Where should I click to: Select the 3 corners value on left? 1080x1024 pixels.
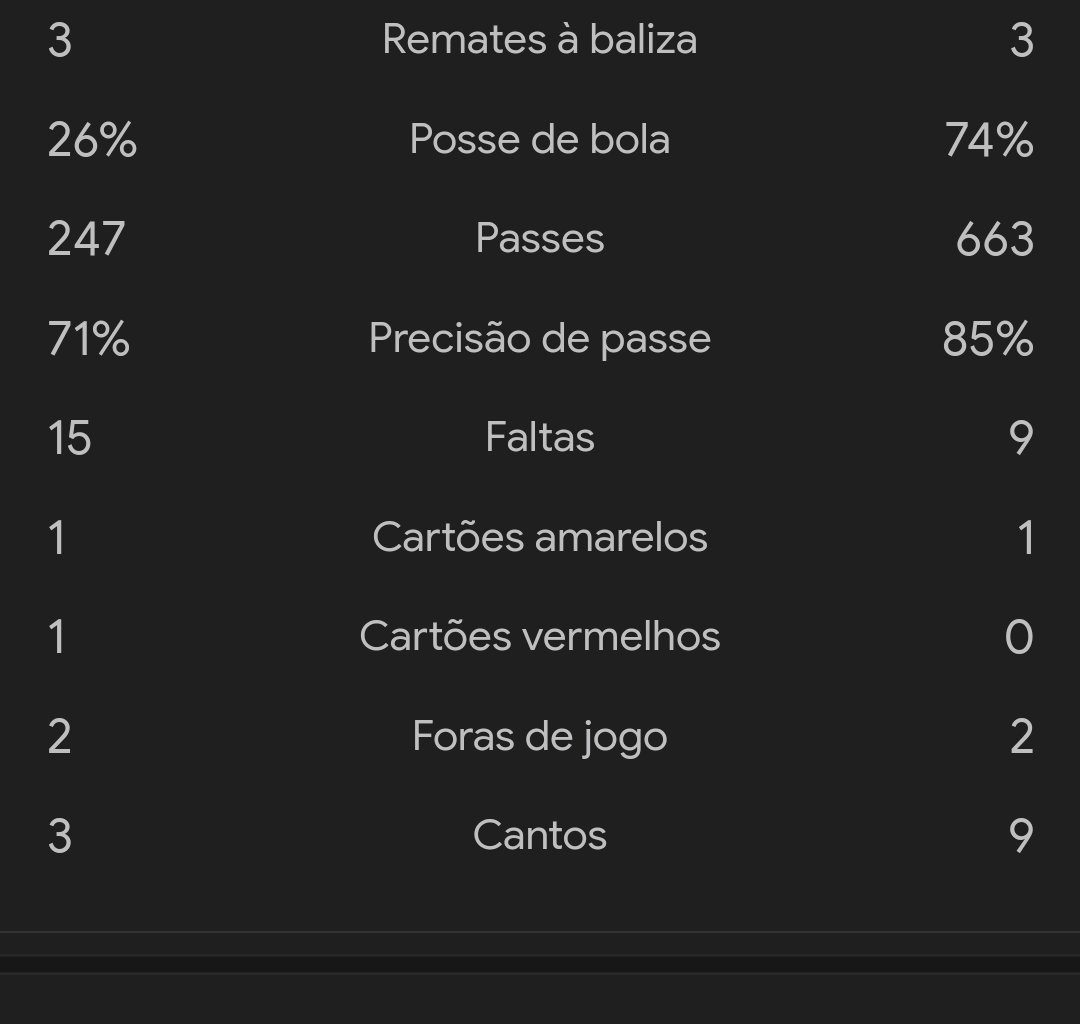click(59, 836)
